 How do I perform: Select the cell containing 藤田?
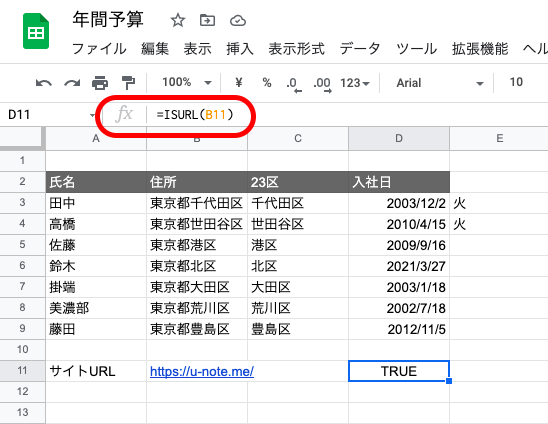pyautogui.click(x=96, y=329)
